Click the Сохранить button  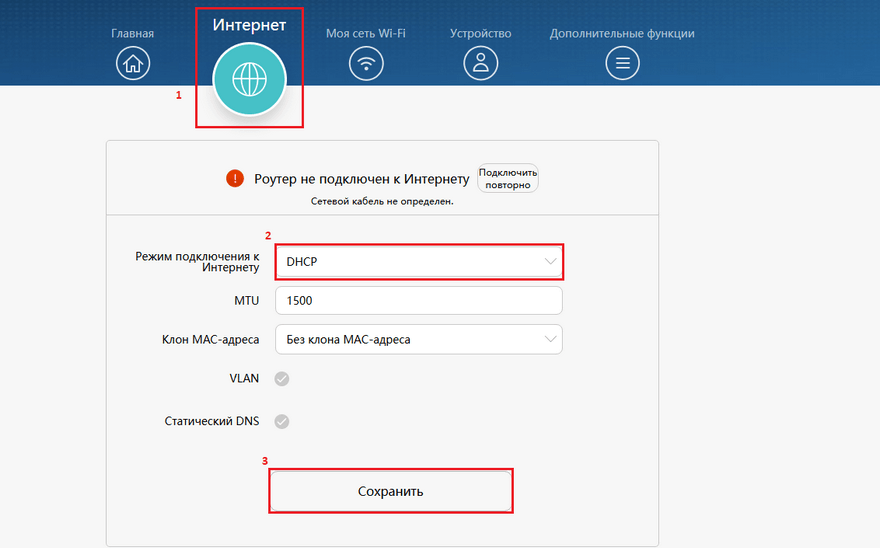click(x=391, y=491)
